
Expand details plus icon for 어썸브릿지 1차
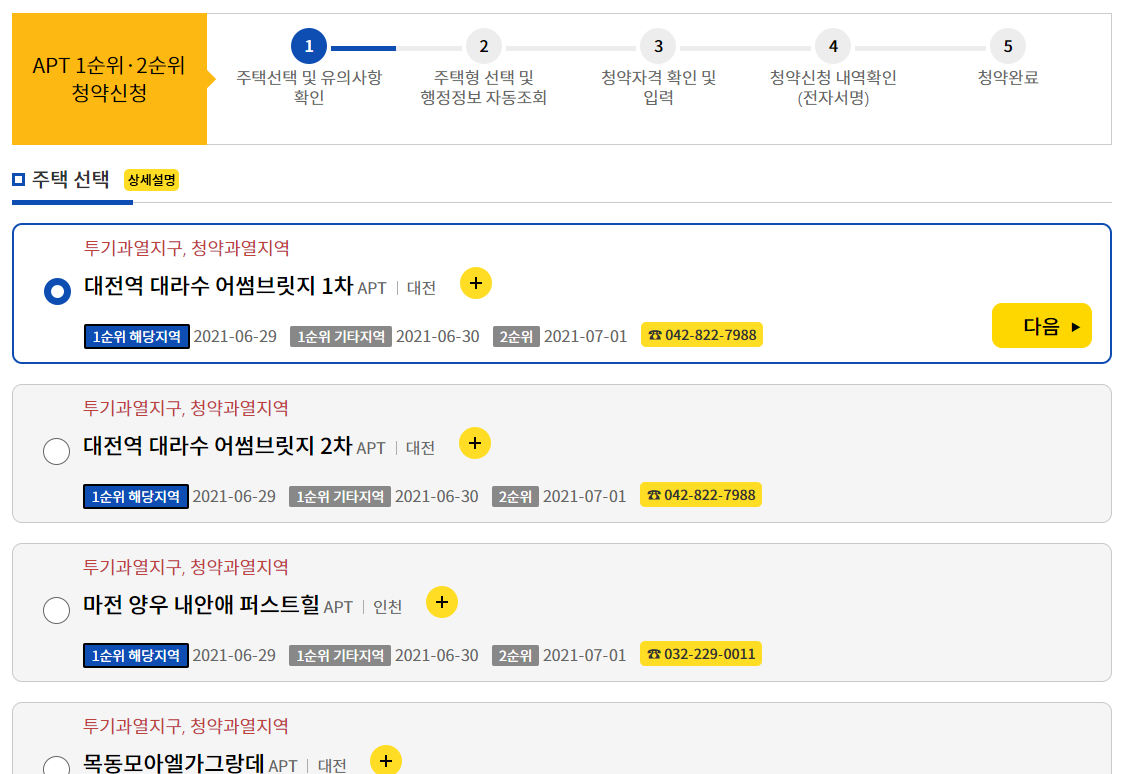[476, 283]
